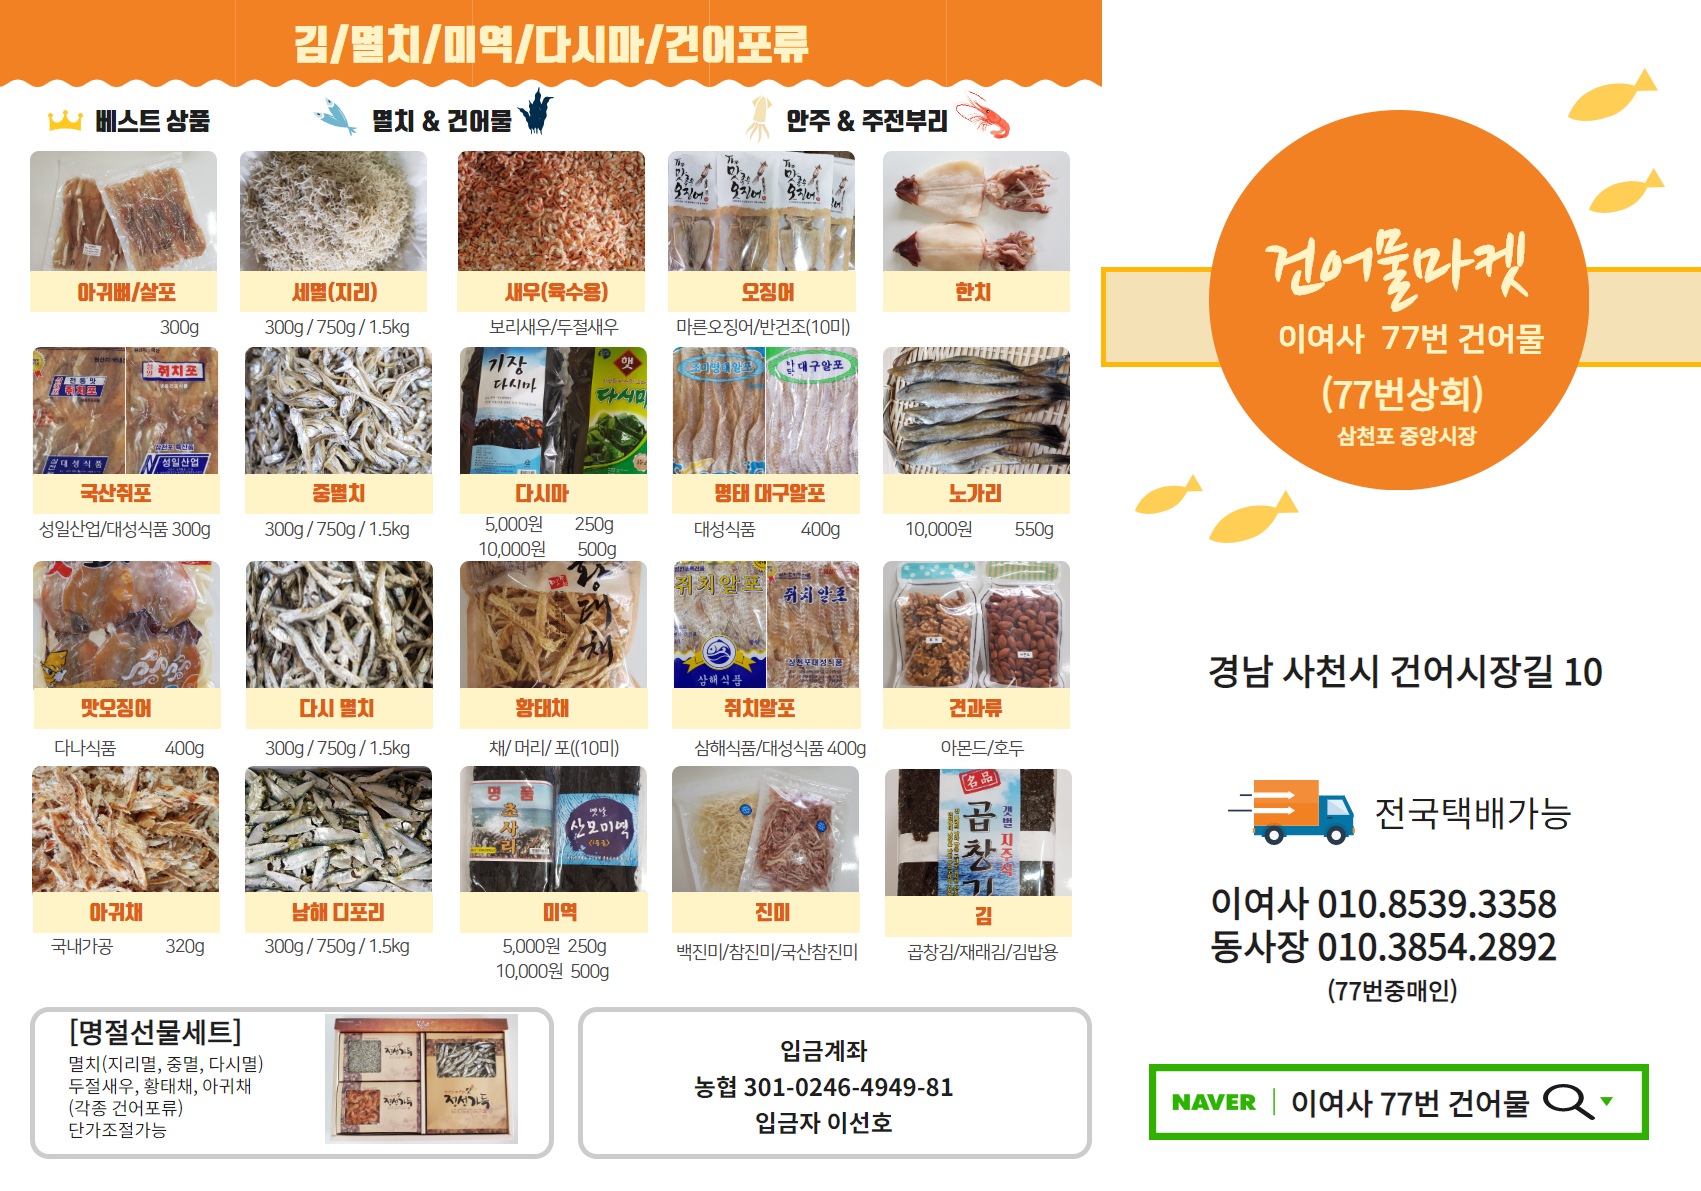Click the 명절선물세트 gift box photo

421,1079
